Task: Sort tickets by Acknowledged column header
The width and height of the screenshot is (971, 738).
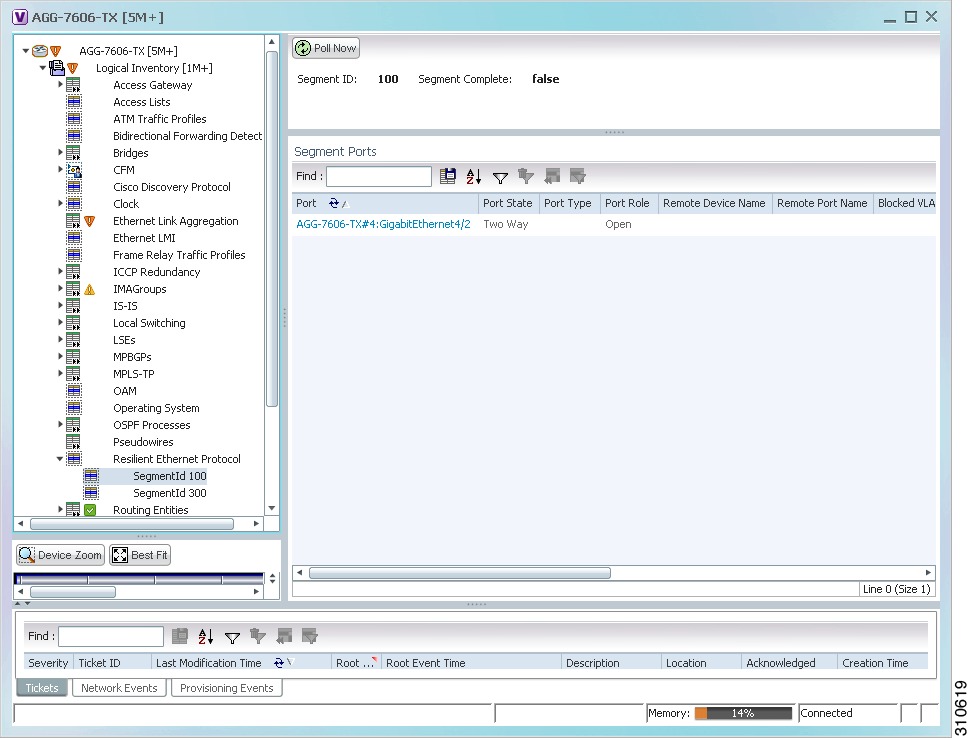Action: tap(788, 662)
